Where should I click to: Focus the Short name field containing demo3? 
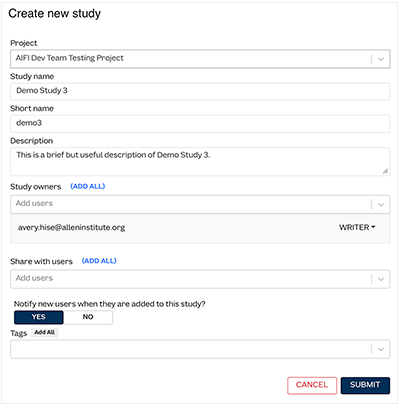[x=200, y=123]
